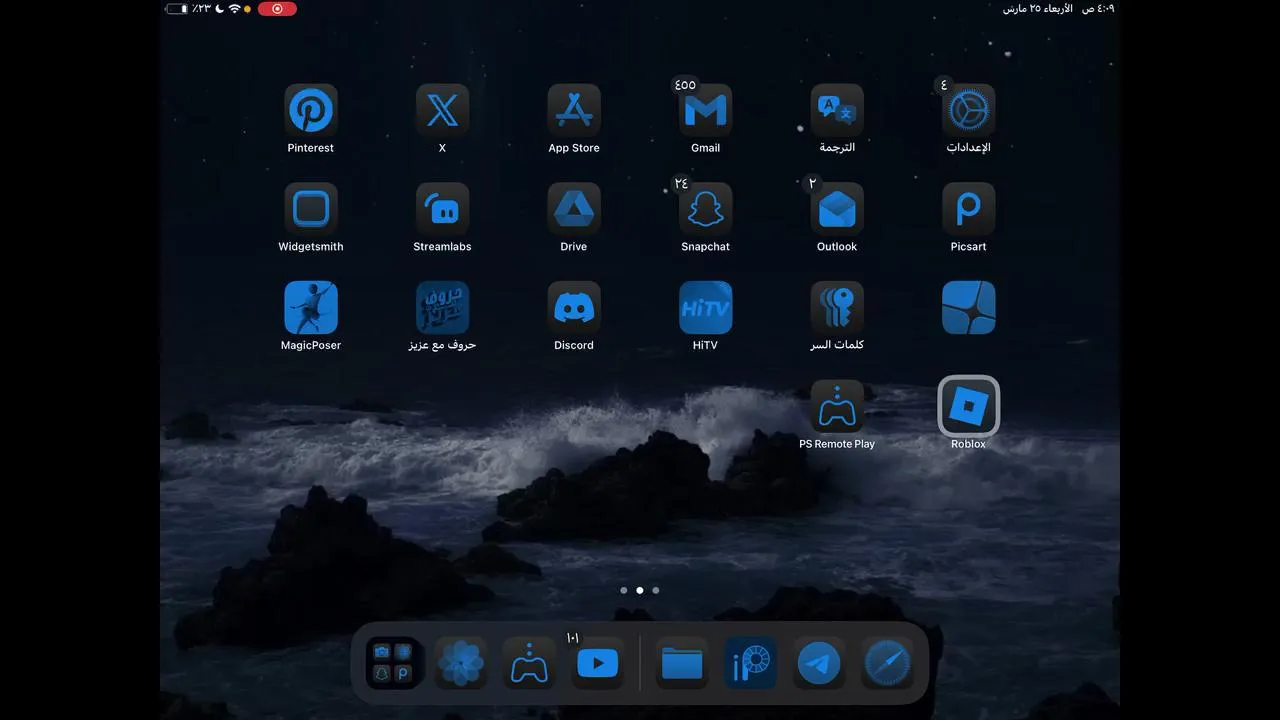Open the Files app in dock

(x=682, y=663)
